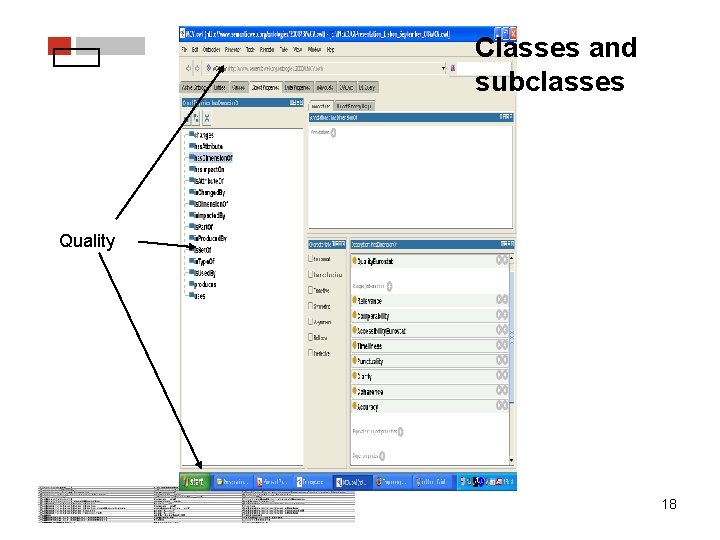Image resolution: width=720 pixels, height=540 pixels.
Task: Click the Coherence range class
Action: click(x=370, y=392)
